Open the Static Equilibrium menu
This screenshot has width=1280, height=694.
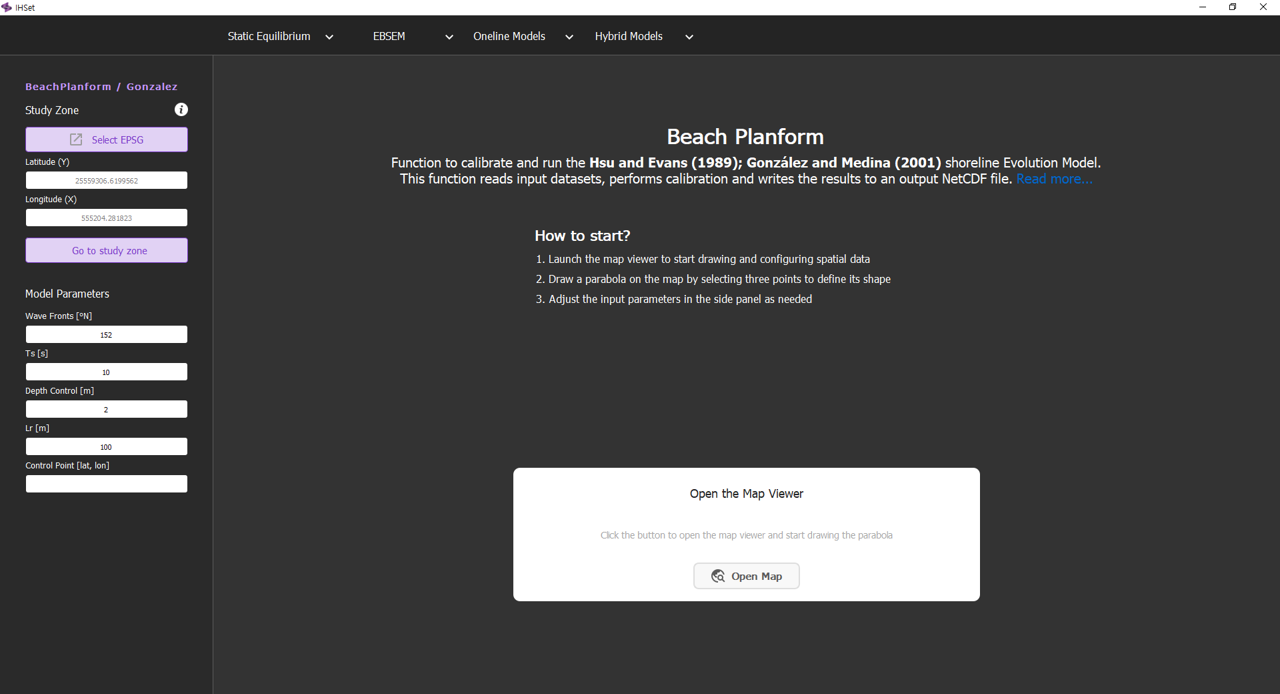point(269,36)
